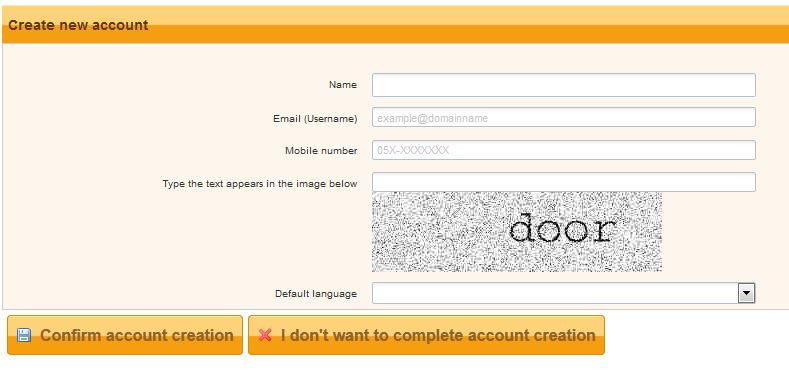This screenshot has width=789, height=370.
Task: Focus the Email (Username) field
Action: [564, 117]
